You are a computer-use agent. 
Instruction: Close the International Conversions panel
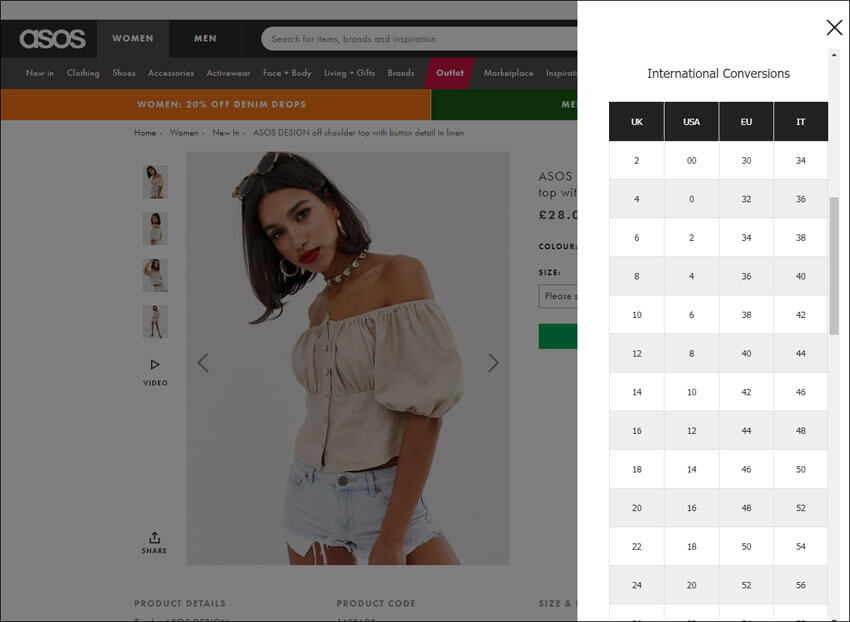834,27
